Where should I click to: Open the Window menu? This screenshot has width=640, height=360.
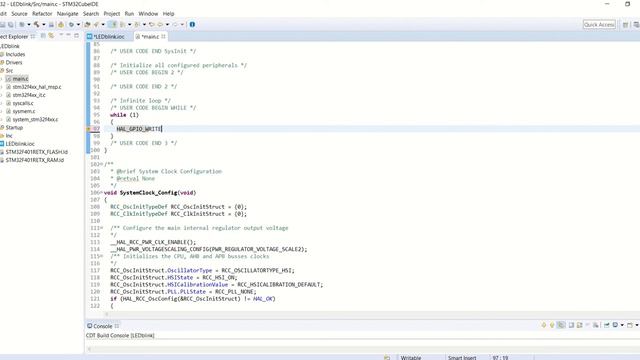tap(148, 13)
